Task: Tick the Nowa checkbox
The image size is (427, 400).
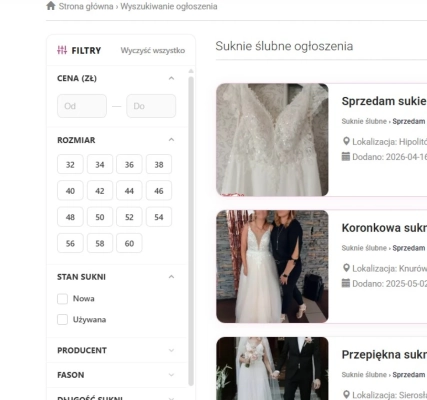Action: pos(62,299)
